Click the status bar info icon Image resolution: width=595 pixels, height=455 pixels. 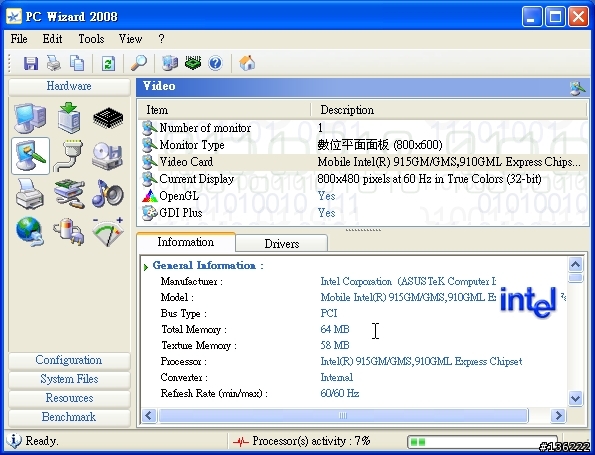point(14,441)
